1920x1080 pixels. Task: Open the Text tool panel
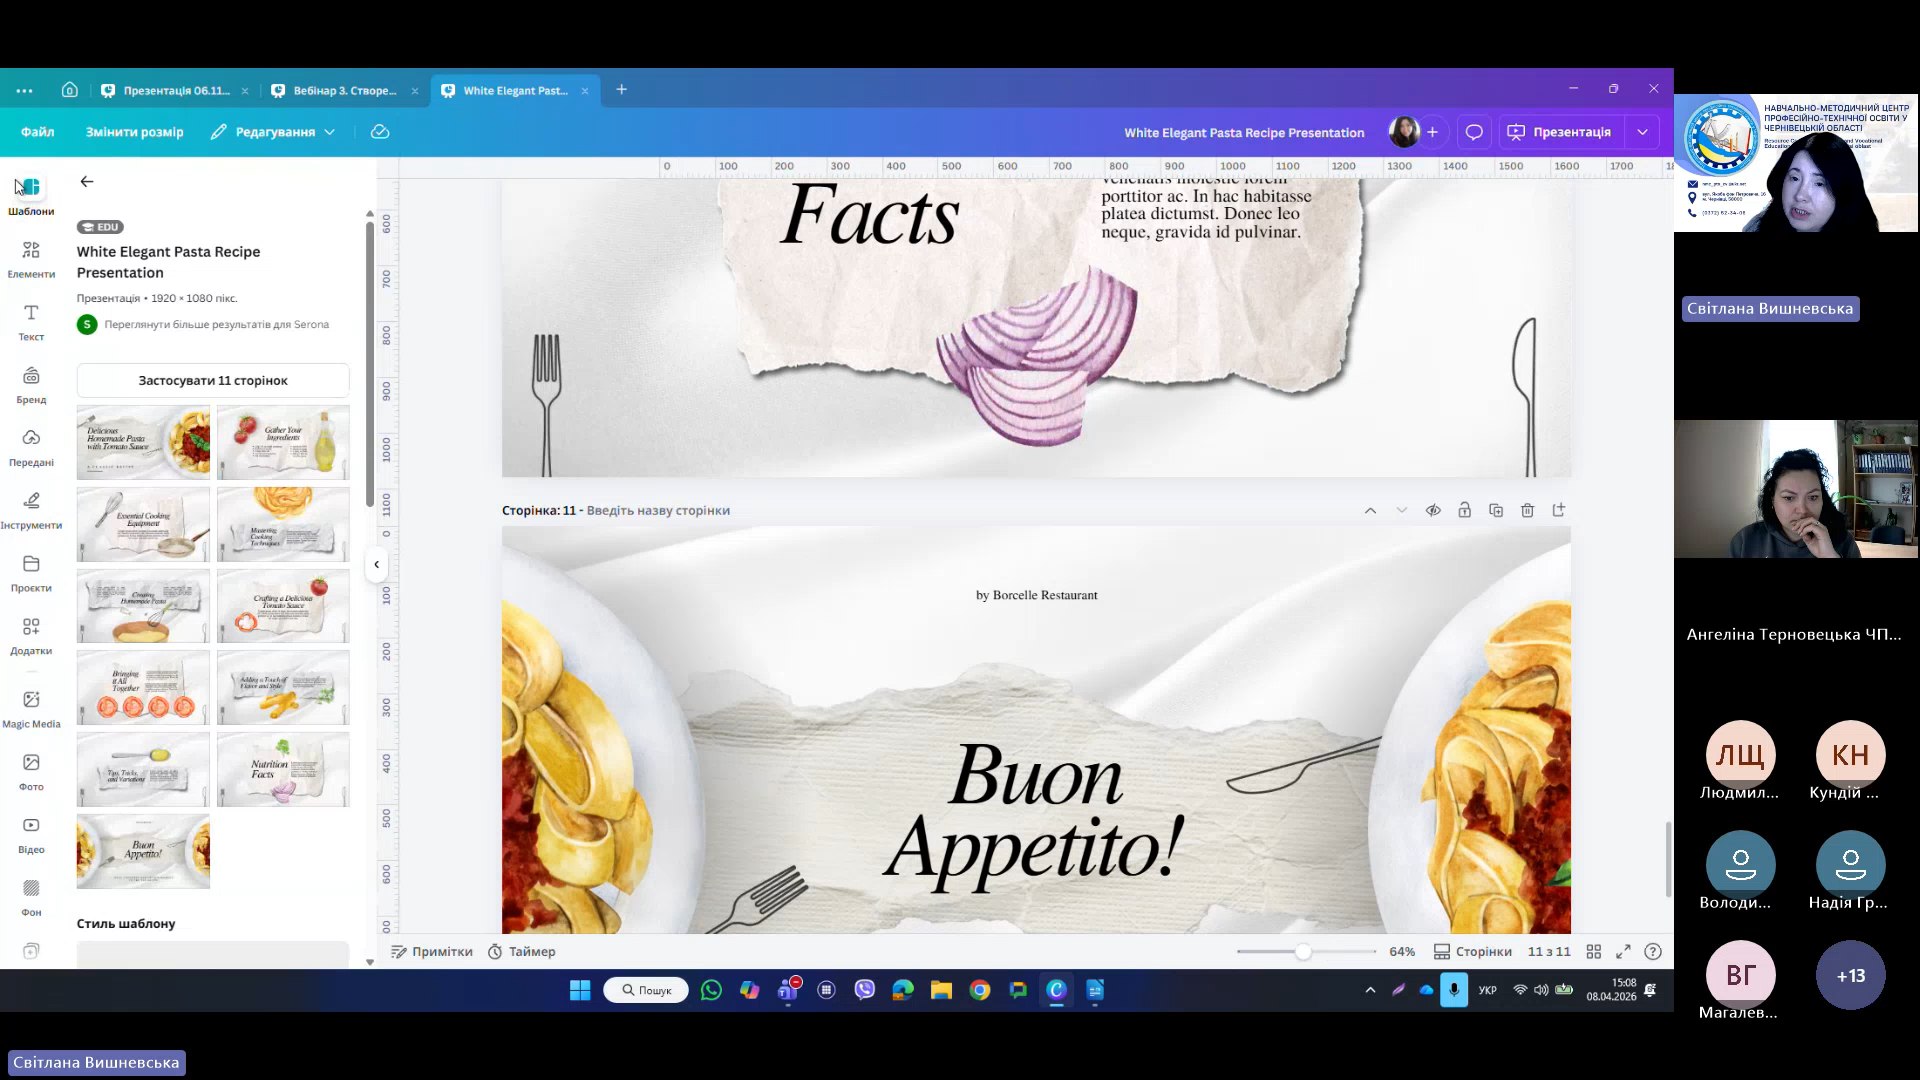click(31, 321)
